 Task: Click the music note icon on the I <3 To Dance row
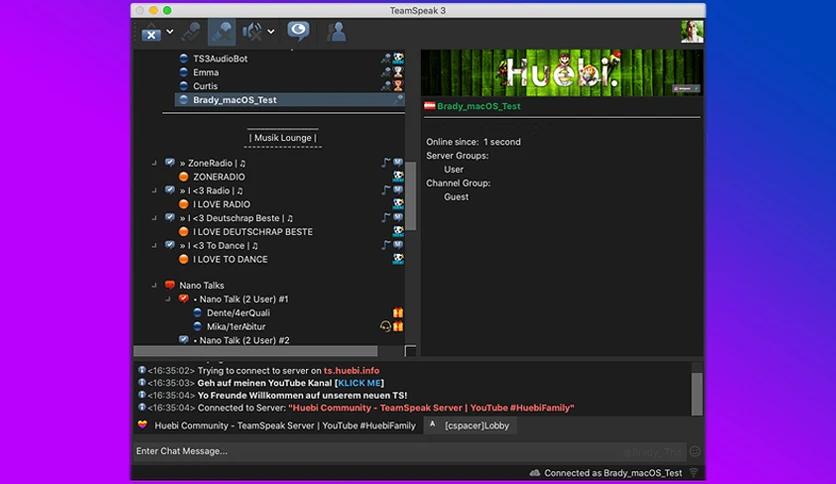(x=386, y=245)
